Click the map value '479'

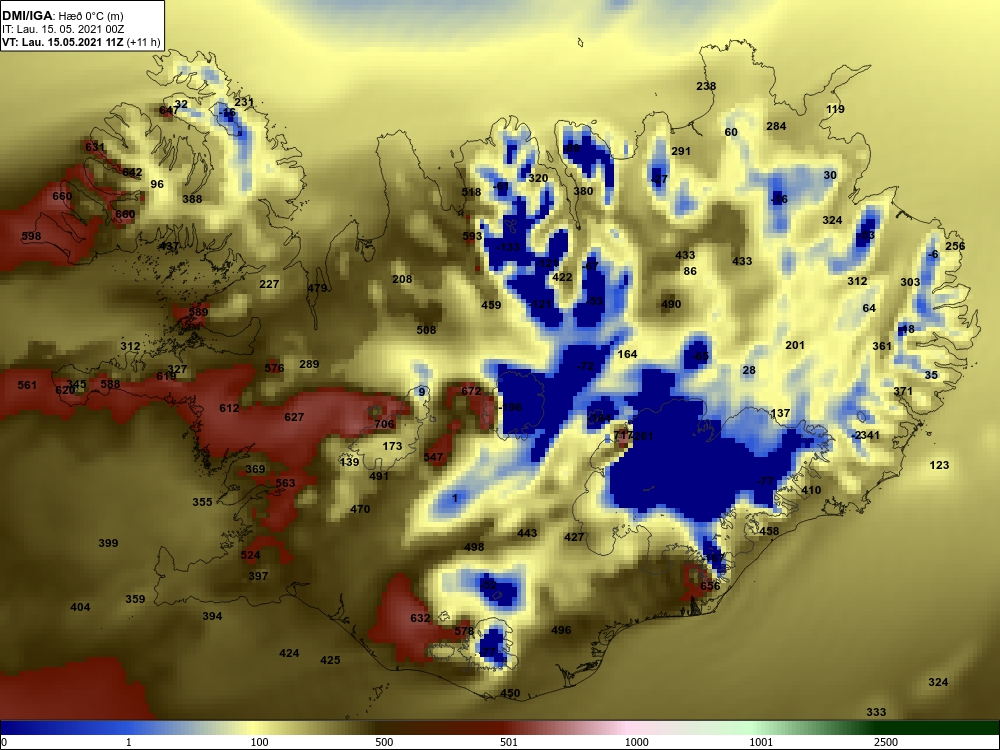click(x=318, y=288)
